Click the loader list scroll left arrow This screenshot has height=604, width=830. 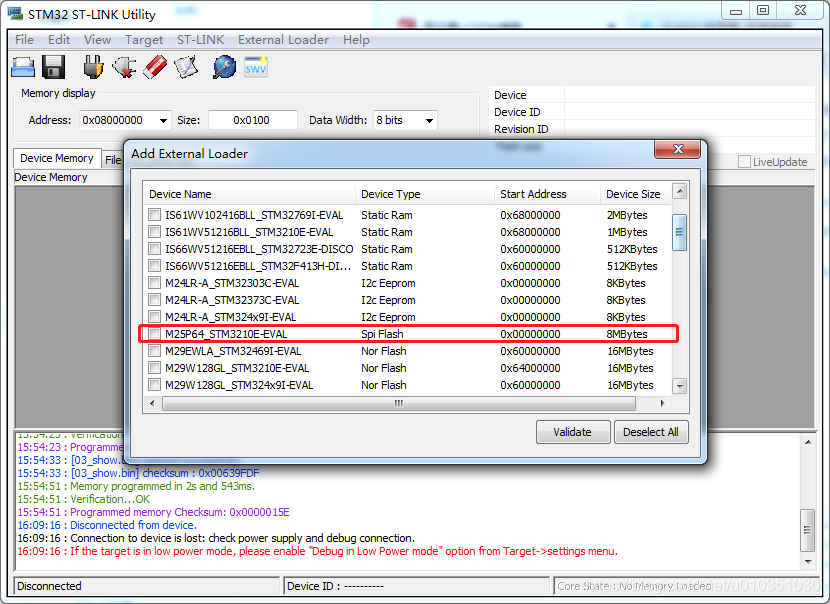click(x=152, y=403)
